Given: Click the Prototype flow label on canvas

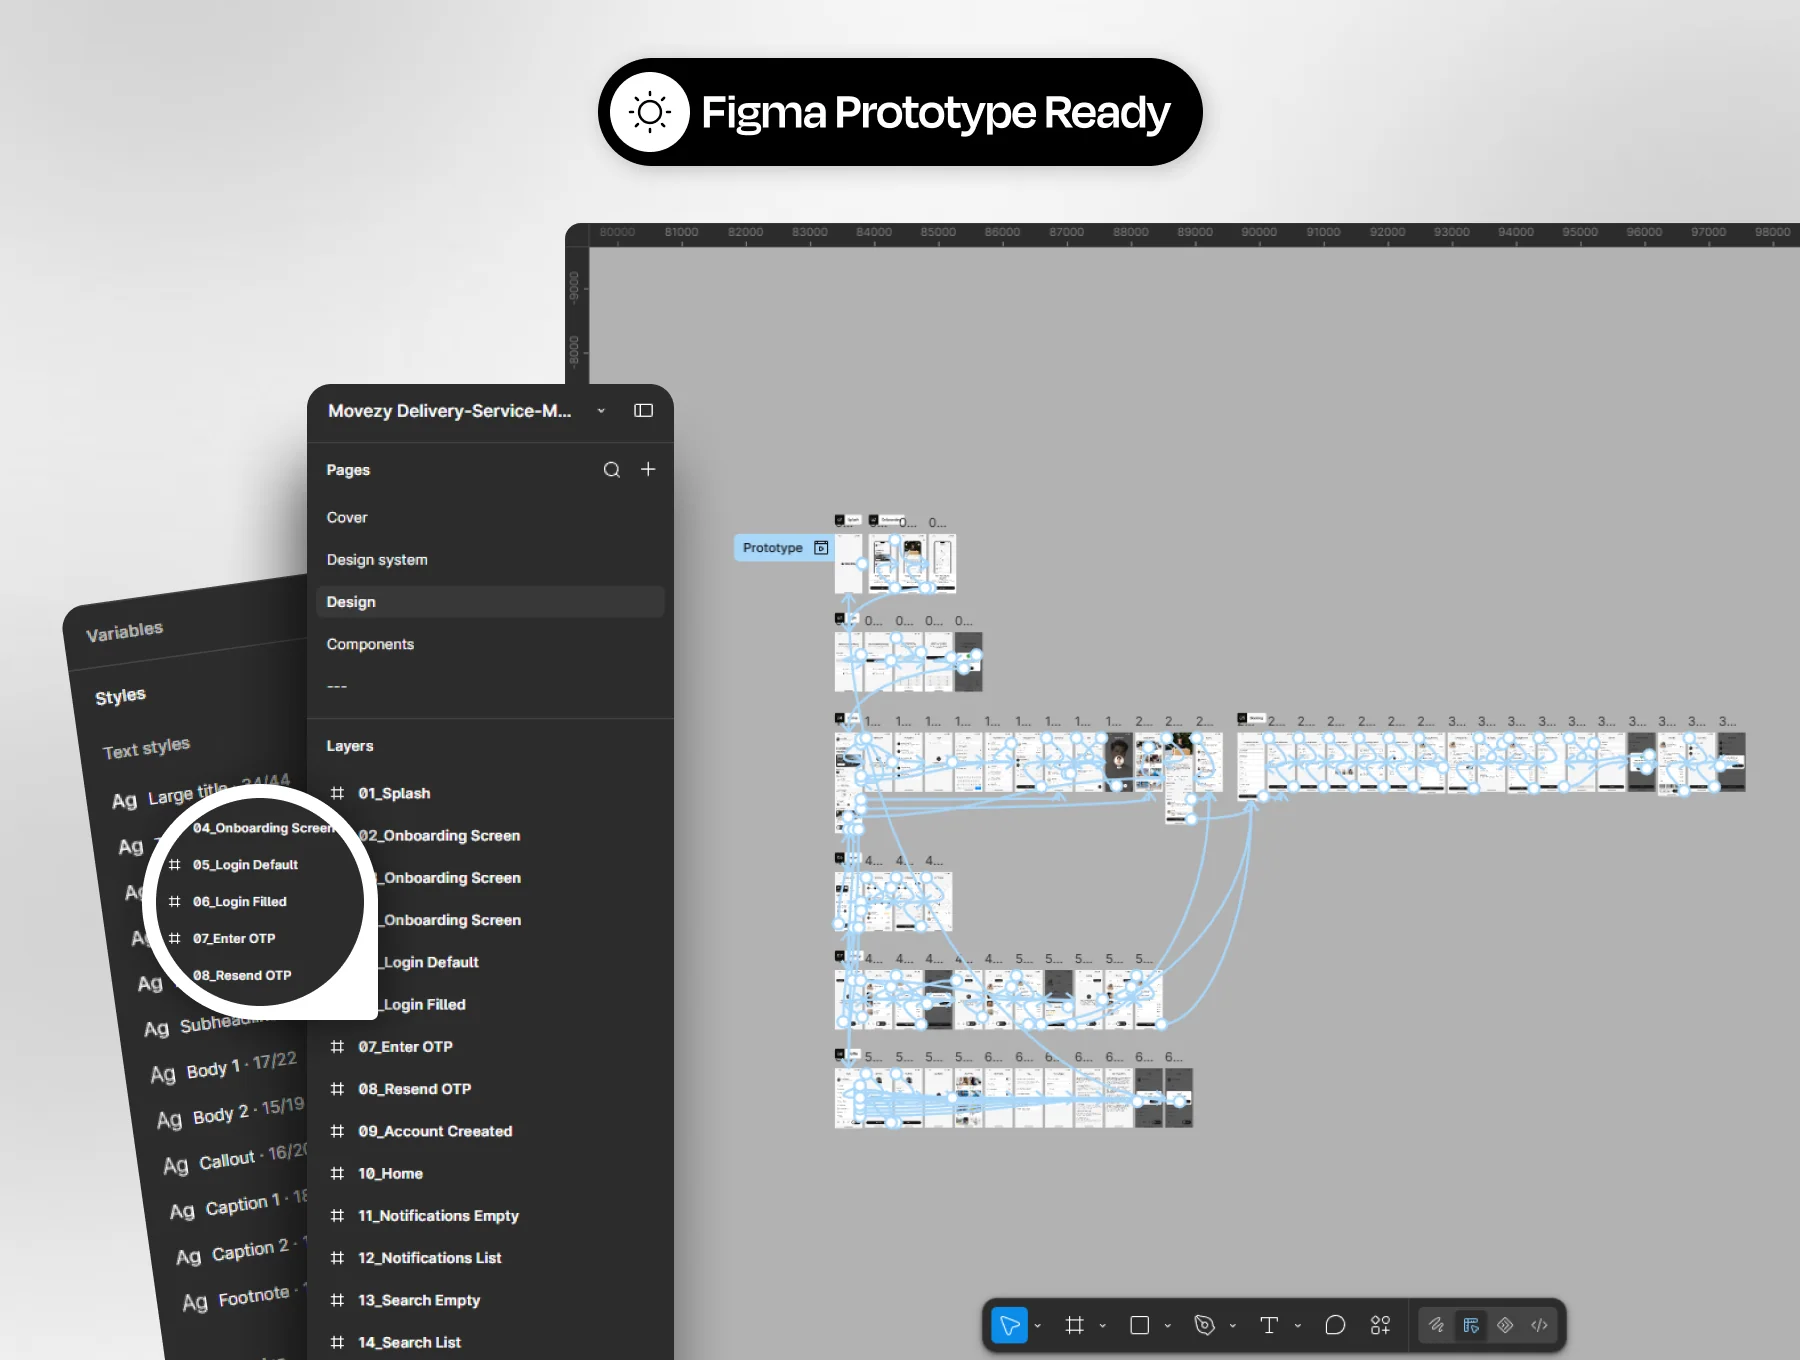Looking at the screenshot, I should click(x=784, y=548).
